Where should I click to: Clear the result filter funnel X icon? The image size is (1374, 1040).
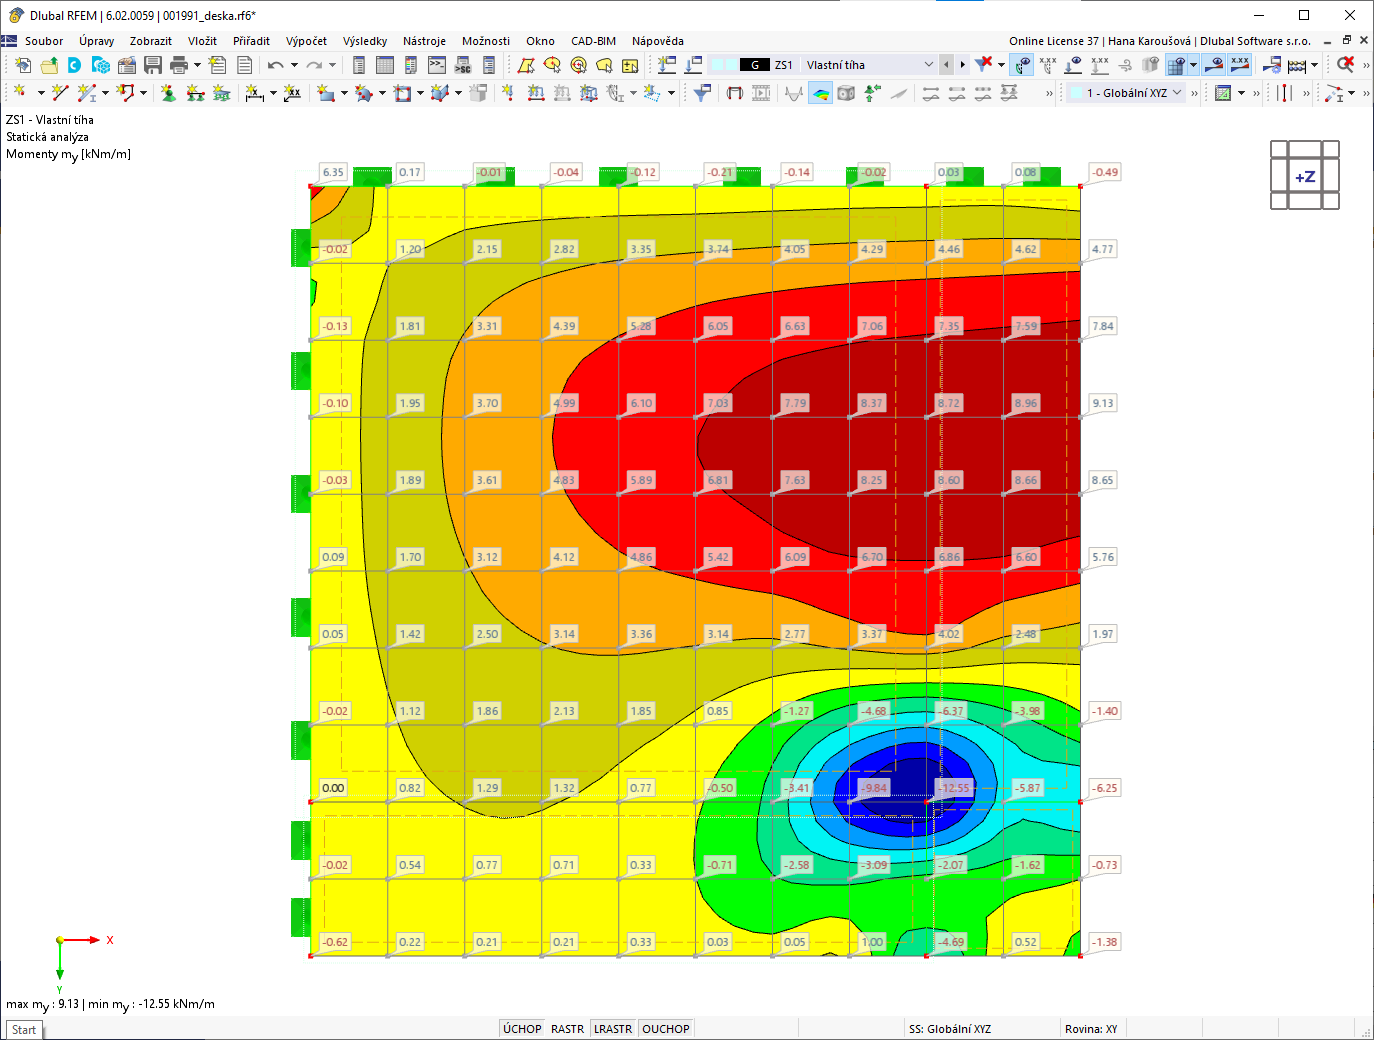pos(984,65)
